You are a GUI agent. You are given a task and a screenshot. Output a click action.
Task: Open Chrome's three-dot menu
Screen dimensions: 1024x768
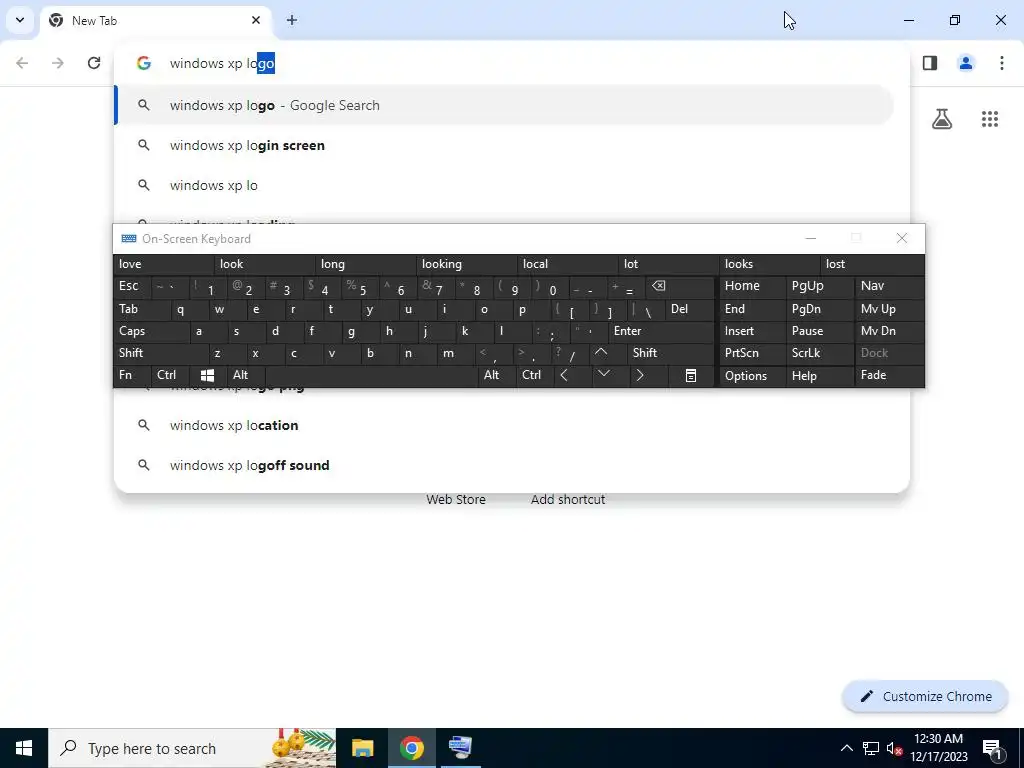pyautogui.click(x=1002, y=63)
